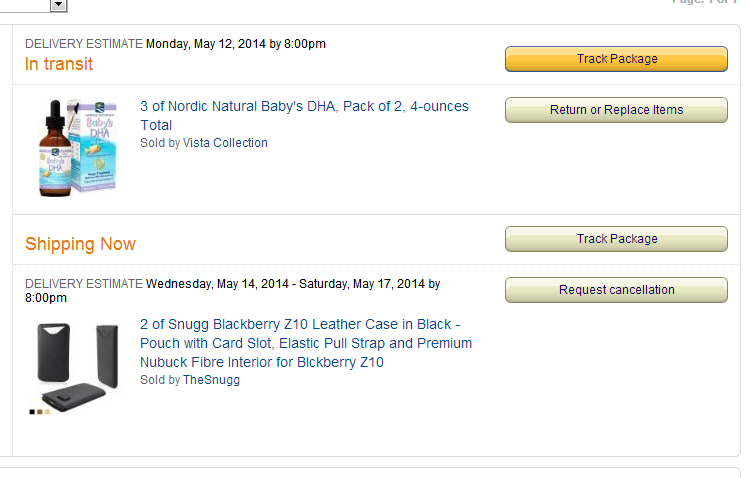Click the Snugg leather case thumbnail
Viewport: 748px width, 478px height.
point(78,366)
